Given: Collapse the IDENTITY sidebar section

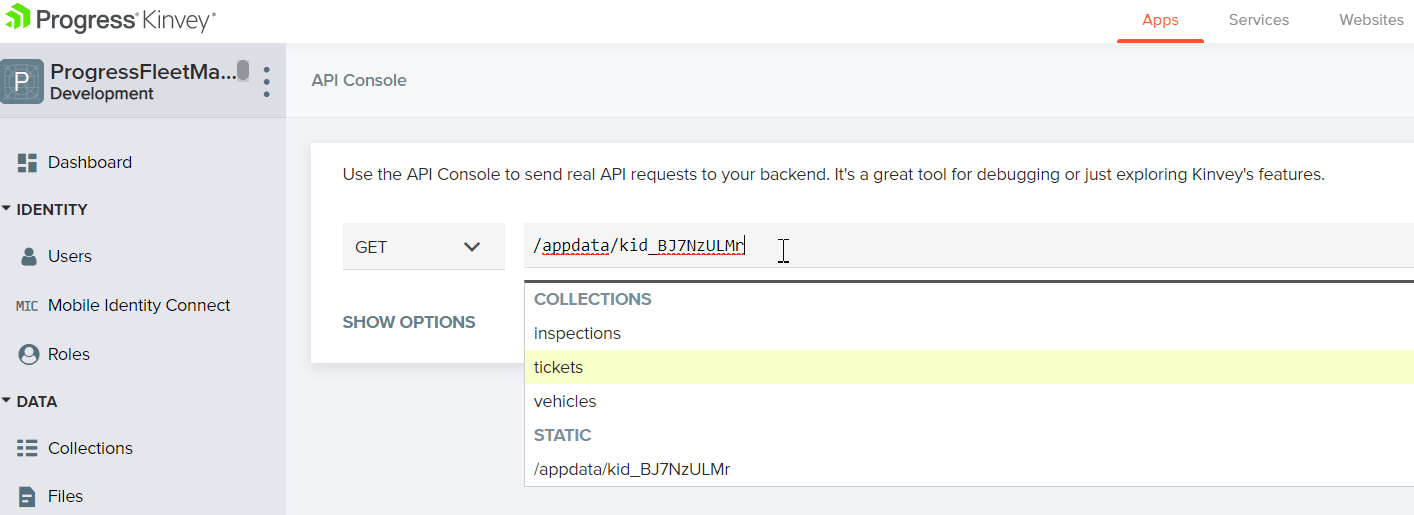Looking at the screenshot, I should pyautogui.click(x=44, y=210).
